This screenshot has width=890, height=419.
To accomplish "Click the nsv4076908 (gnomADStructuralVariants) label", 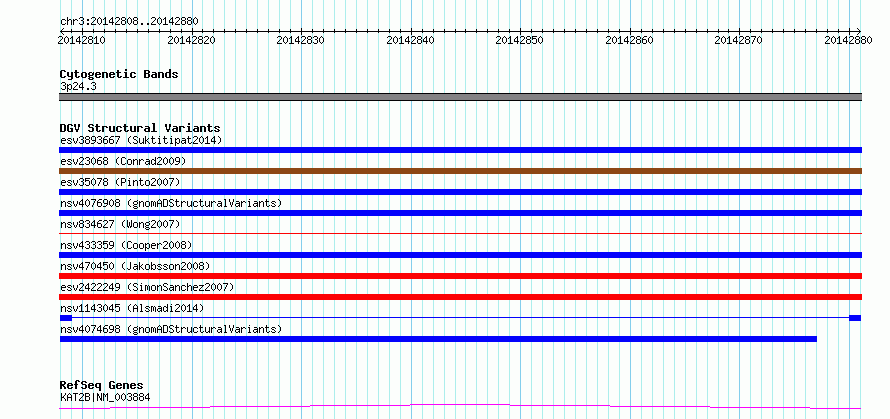I will coord(171,203).
